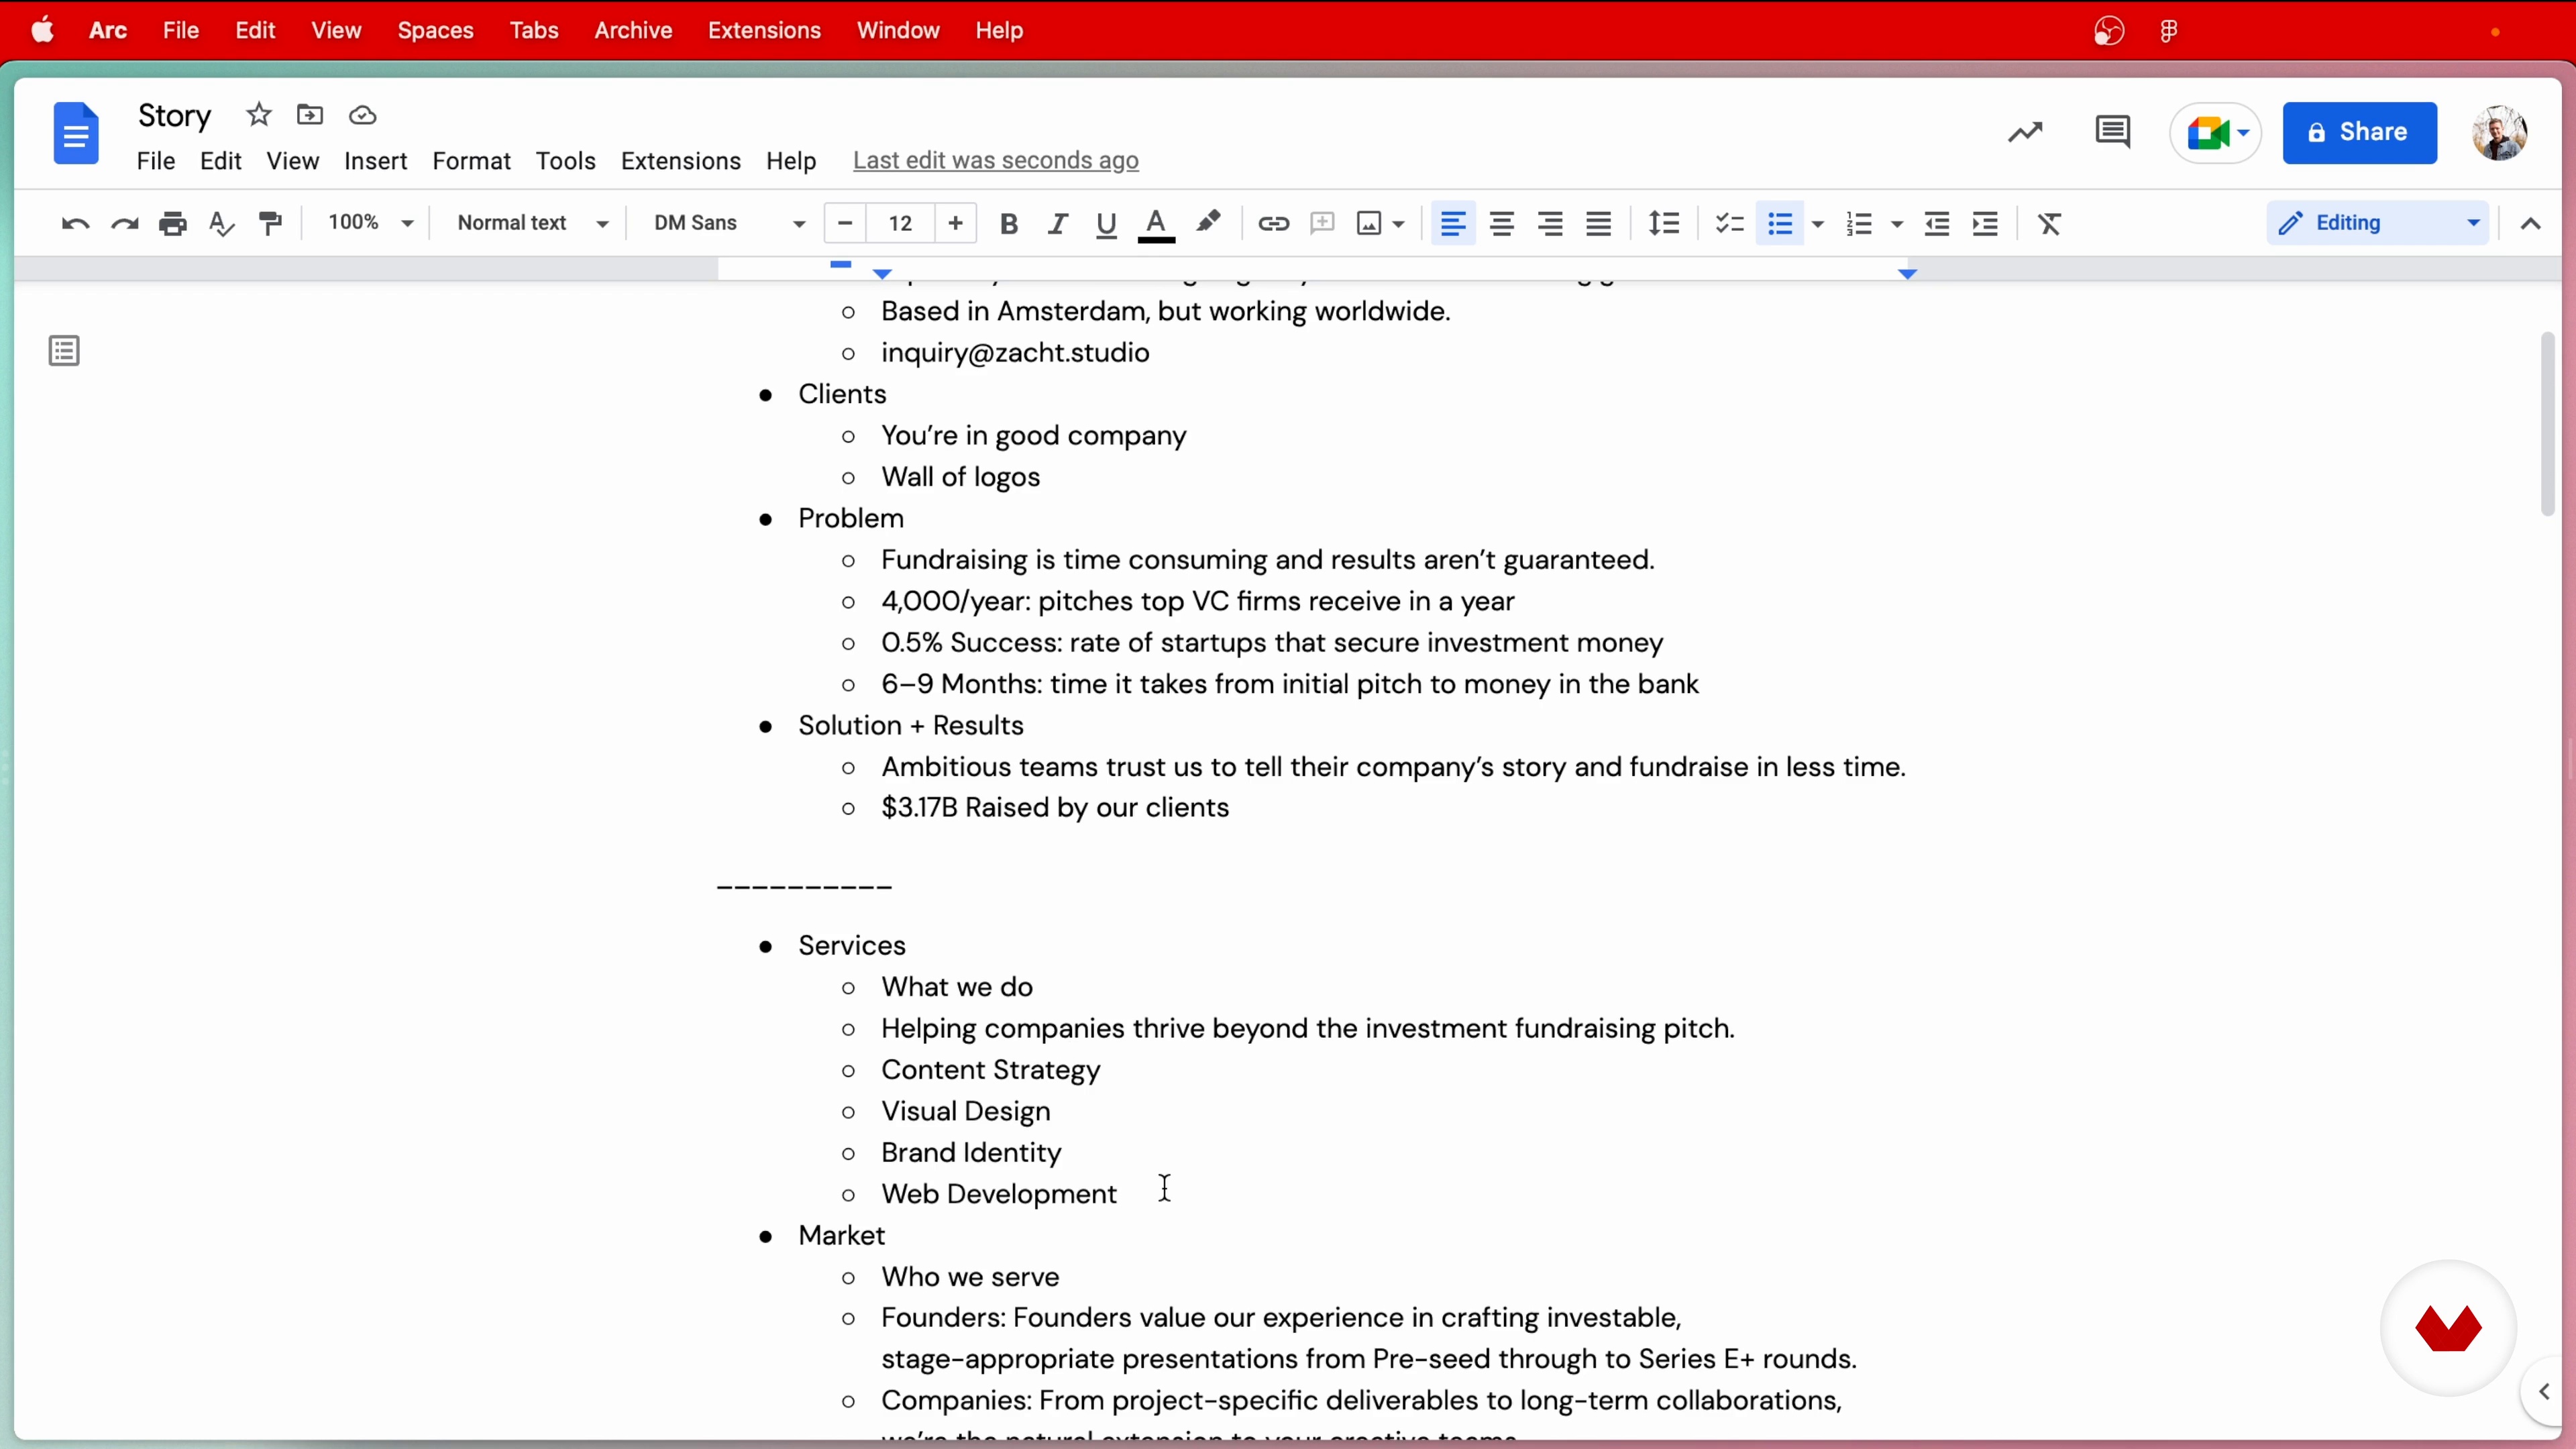Open comment history
Screen dimensions: 2576x1449
2112,132
